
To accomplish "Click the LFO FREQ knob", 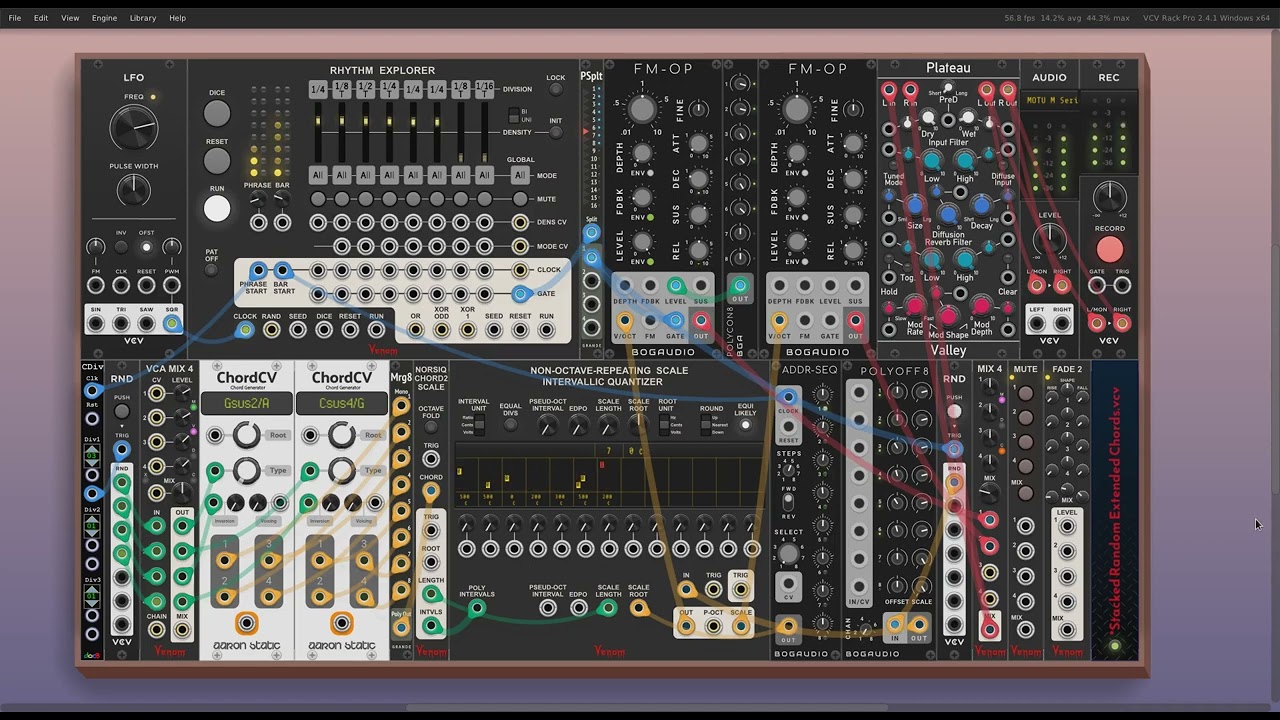I will pos(133,127).
